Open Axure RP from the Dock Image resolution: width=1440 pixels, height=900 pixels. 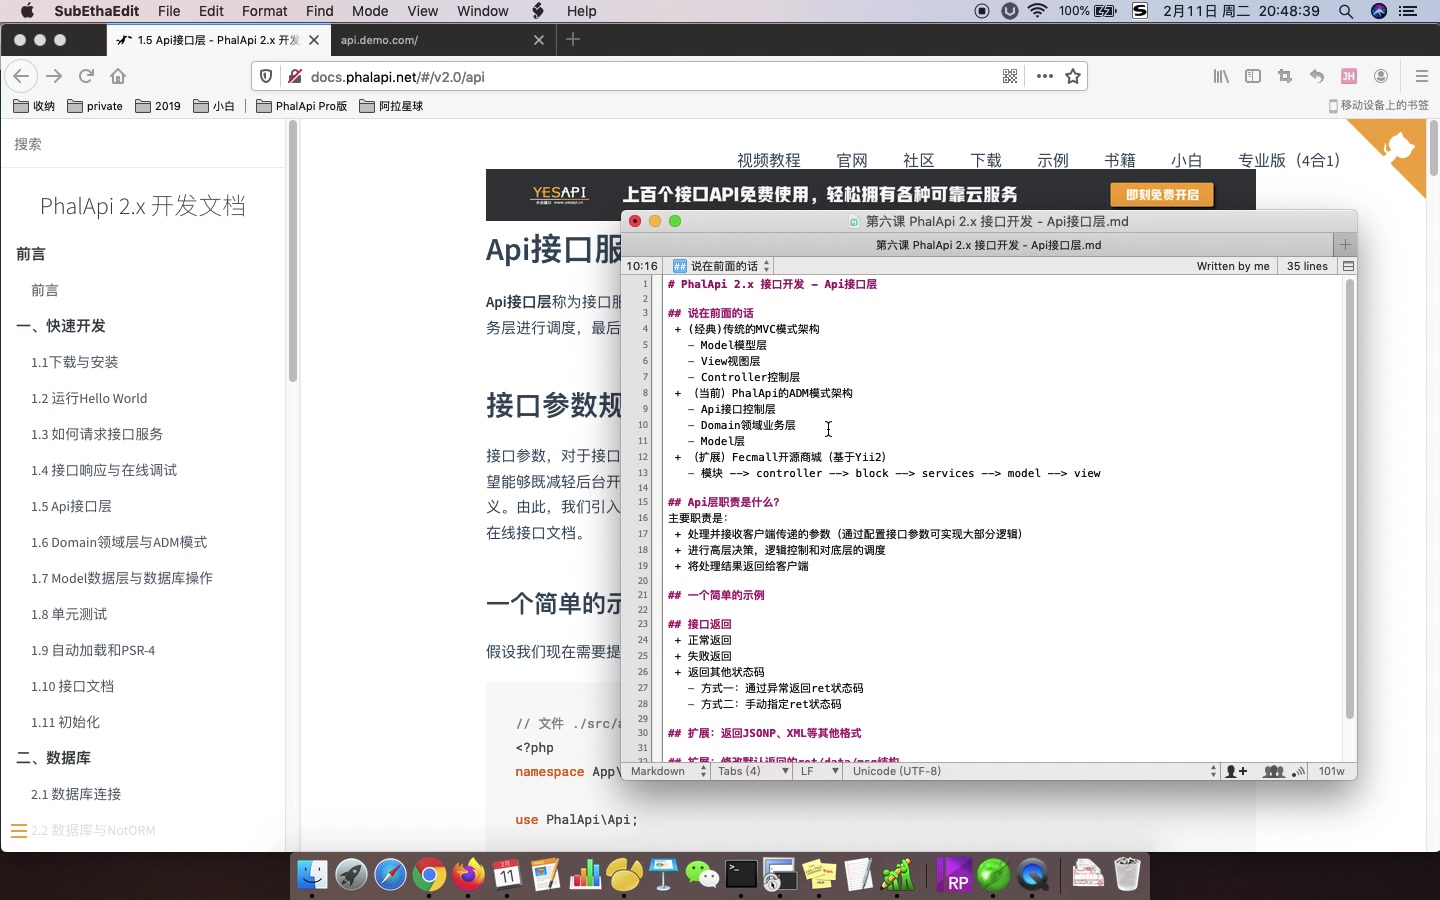coord(954,875)
